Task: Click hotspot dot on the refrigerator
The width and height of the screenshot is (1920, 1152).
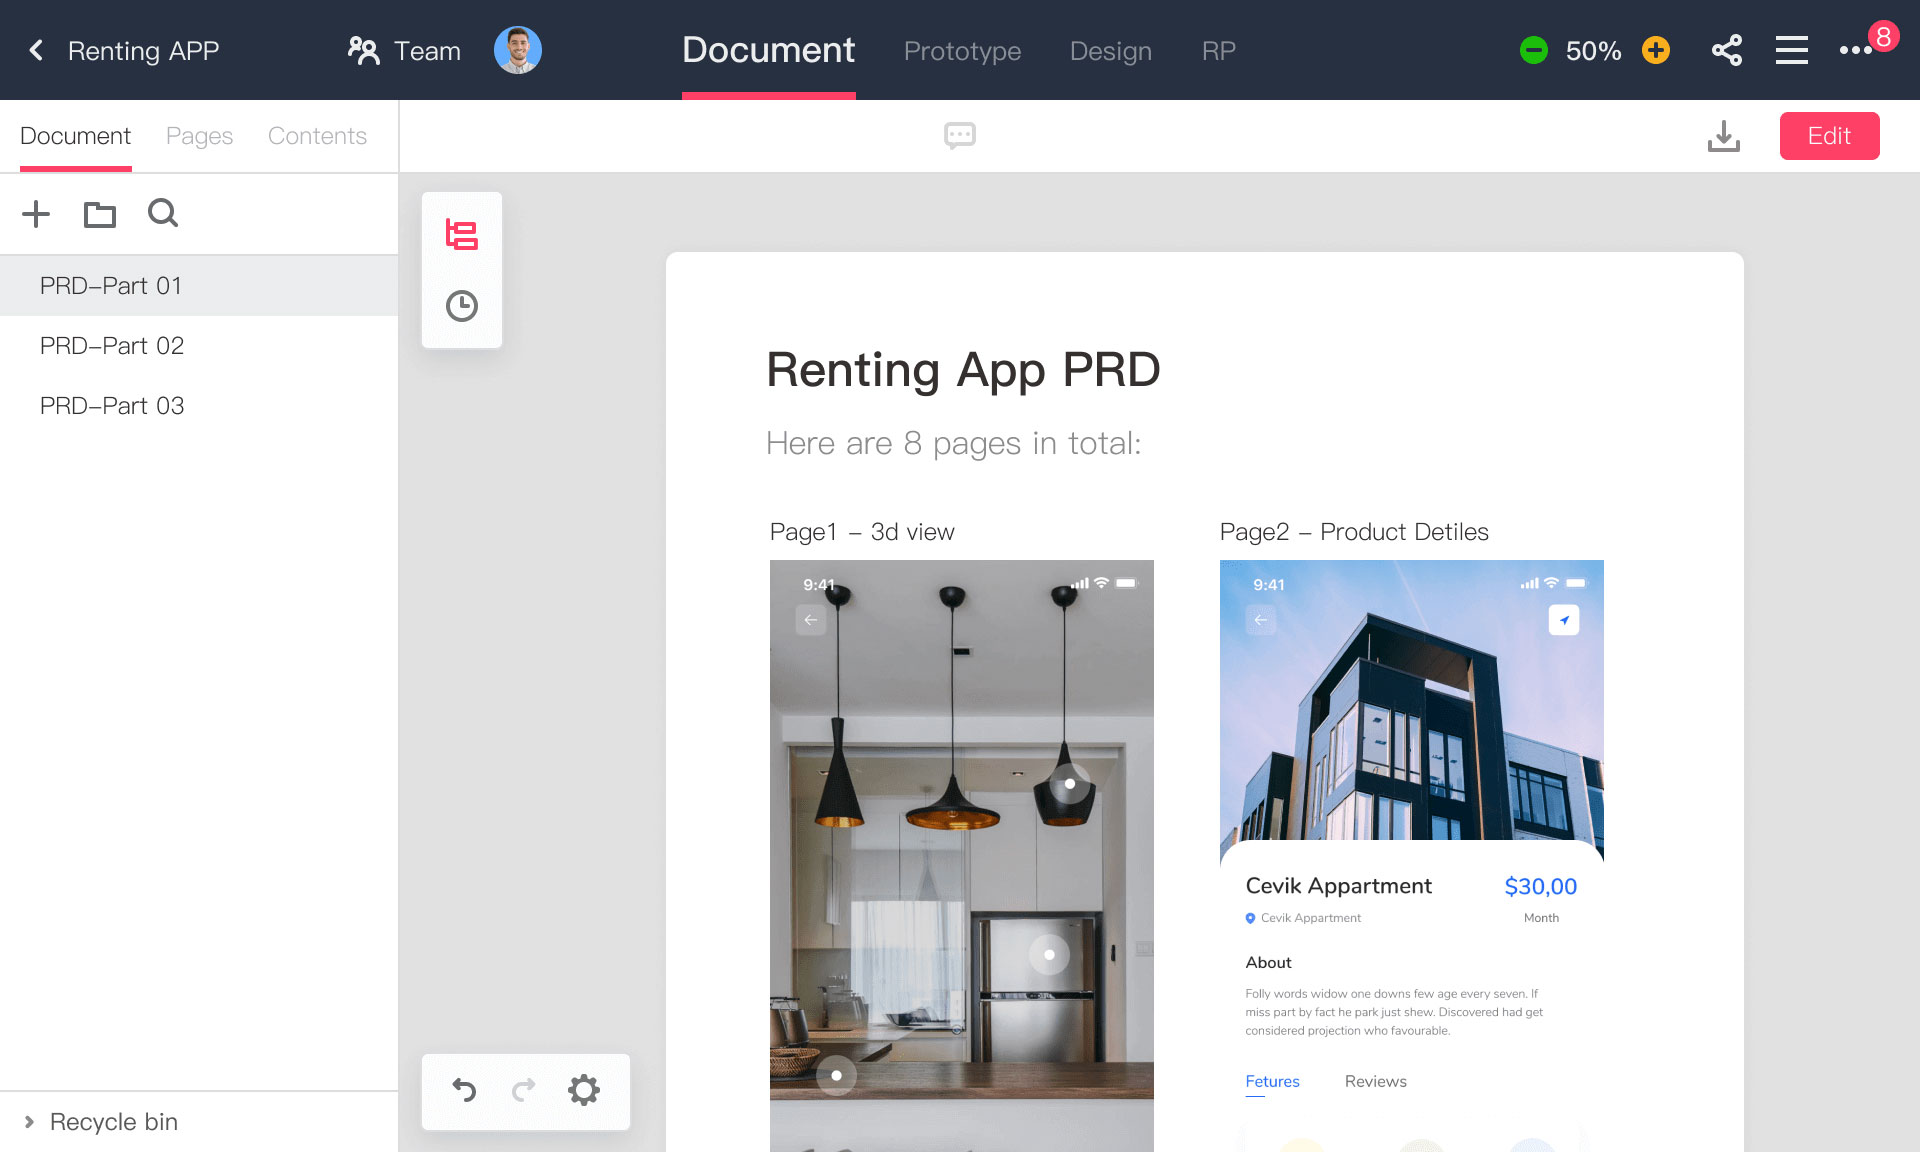Action: pos(1049,954)
